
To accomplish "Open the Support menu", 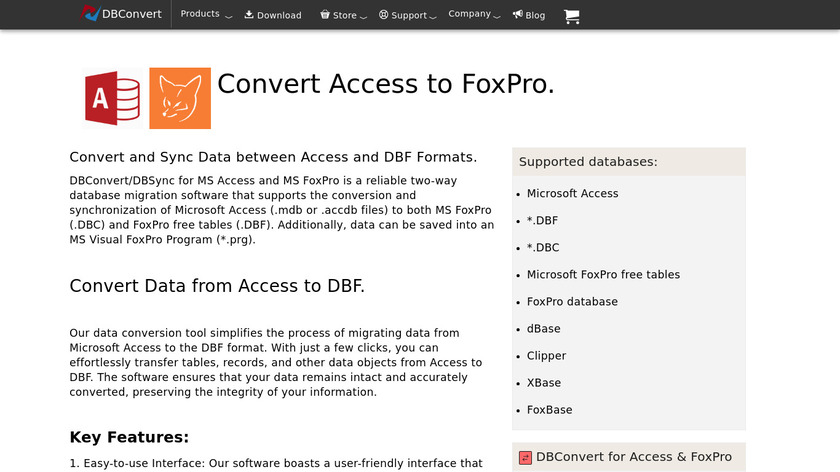I will [408, 15].
